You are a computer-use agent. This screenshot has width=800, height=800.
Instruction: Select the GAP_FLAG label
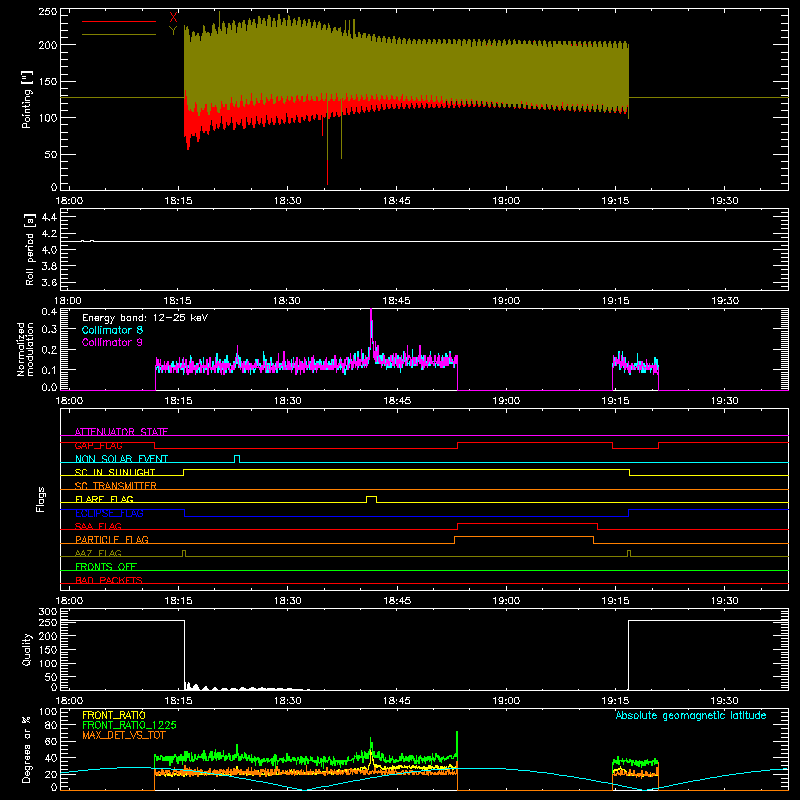click(98, 445)
